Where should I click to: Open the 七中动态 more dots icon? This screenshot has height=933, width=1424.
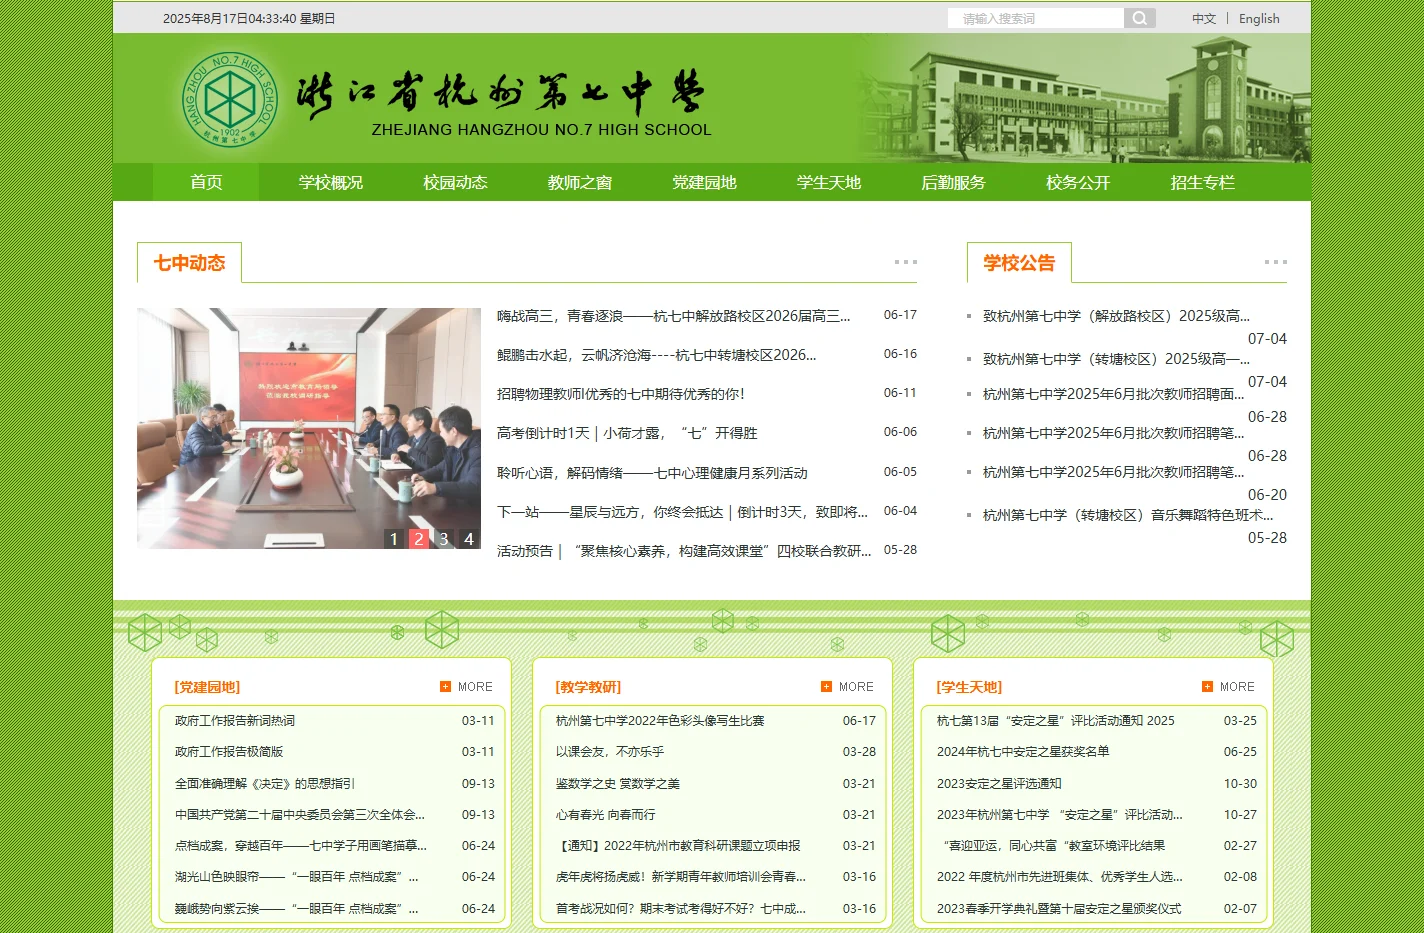pos(906,262)
